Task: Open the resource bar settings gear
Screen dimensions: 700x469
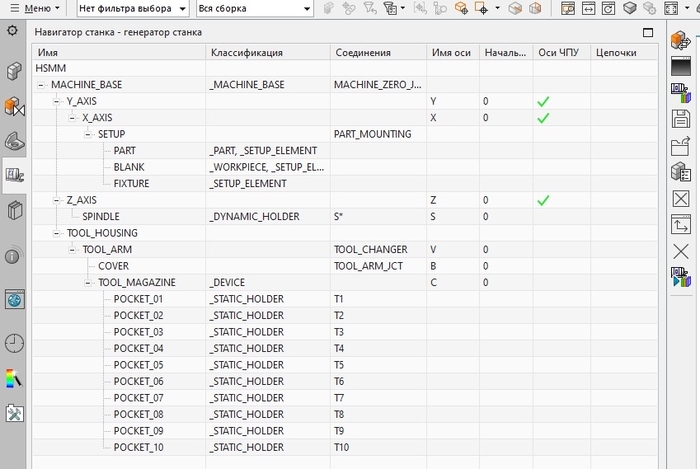Action: pyautogui.click(x=12, y=30)
